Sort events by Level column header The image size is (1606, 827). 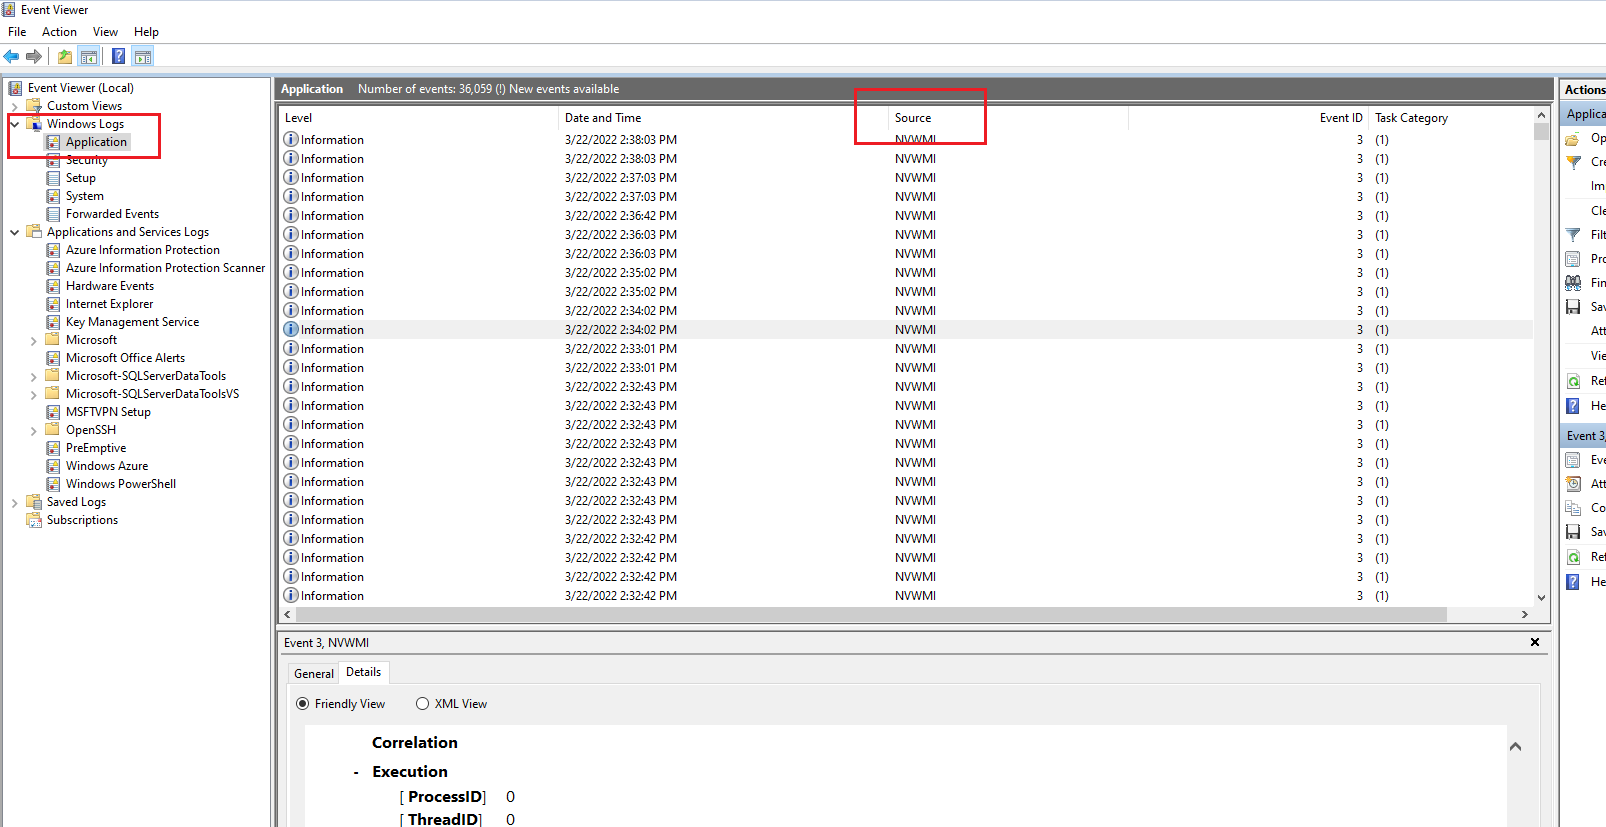[x=419, y=118]
